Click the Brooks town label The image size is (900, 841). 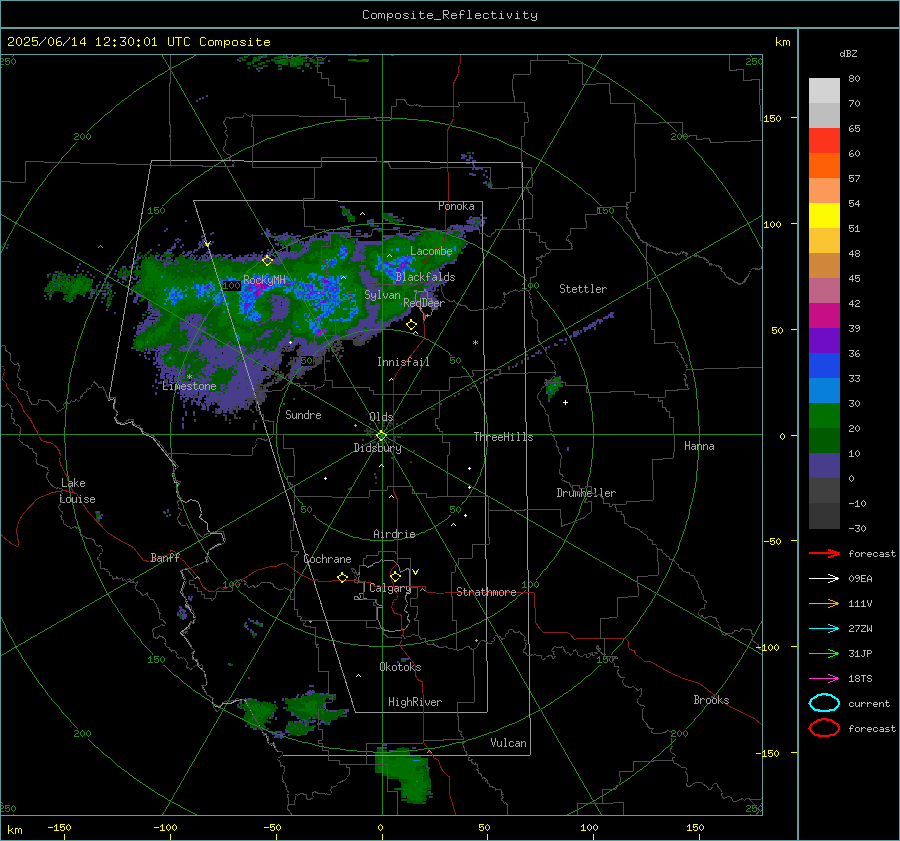pos(711,700)
